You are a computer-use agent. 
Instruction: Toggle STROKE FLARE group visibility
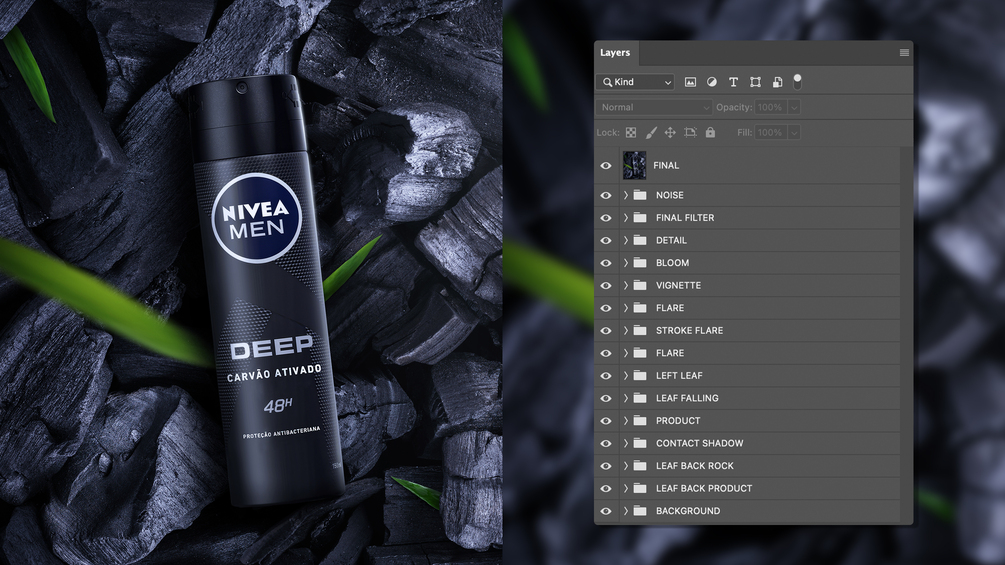click(606, 331)
